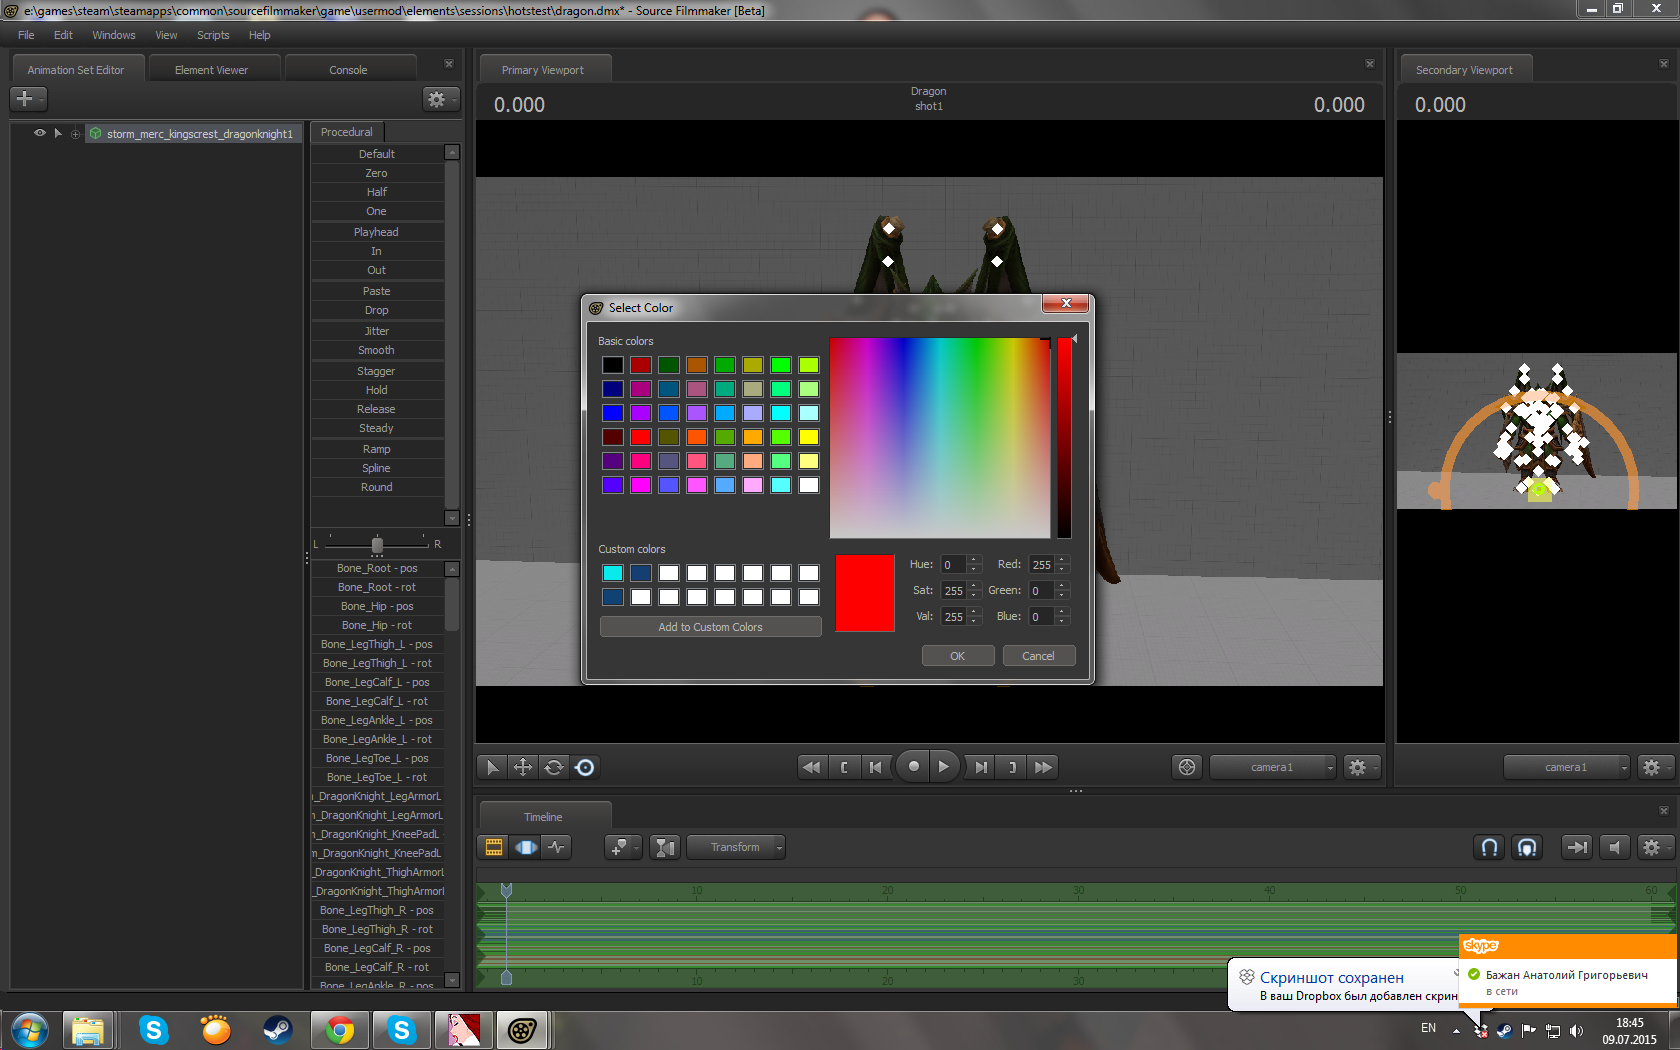The image size is (1680, 1050).
Task: Expand the storm_merc_kingscrest_dragonknight1 tree node
Action: point(75,134)
